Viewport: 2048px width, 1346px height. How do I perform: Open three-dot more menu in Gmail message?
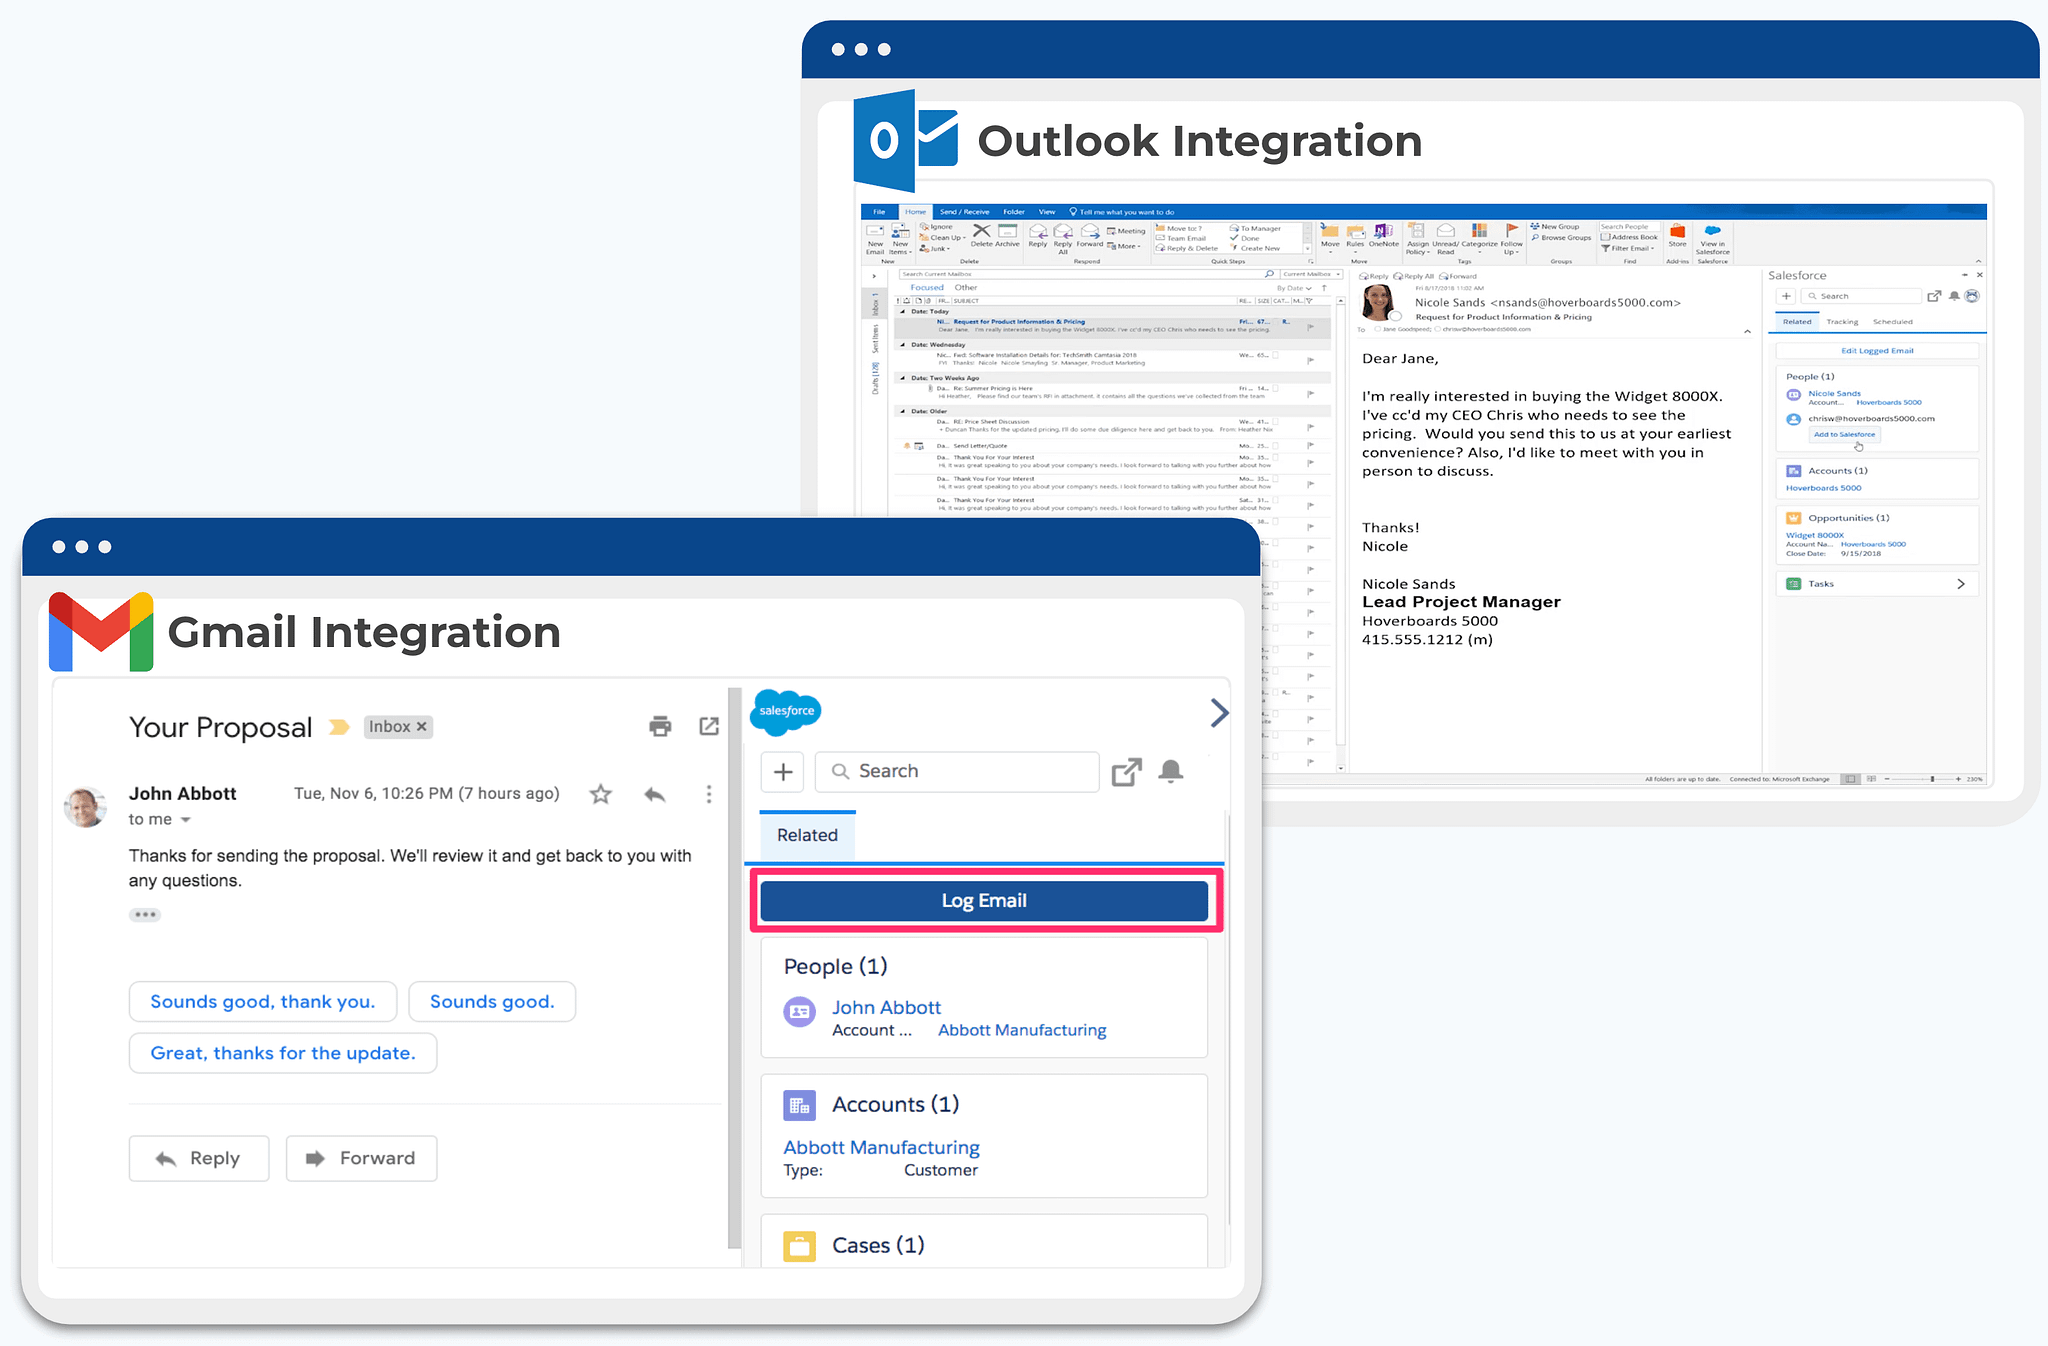709,794
